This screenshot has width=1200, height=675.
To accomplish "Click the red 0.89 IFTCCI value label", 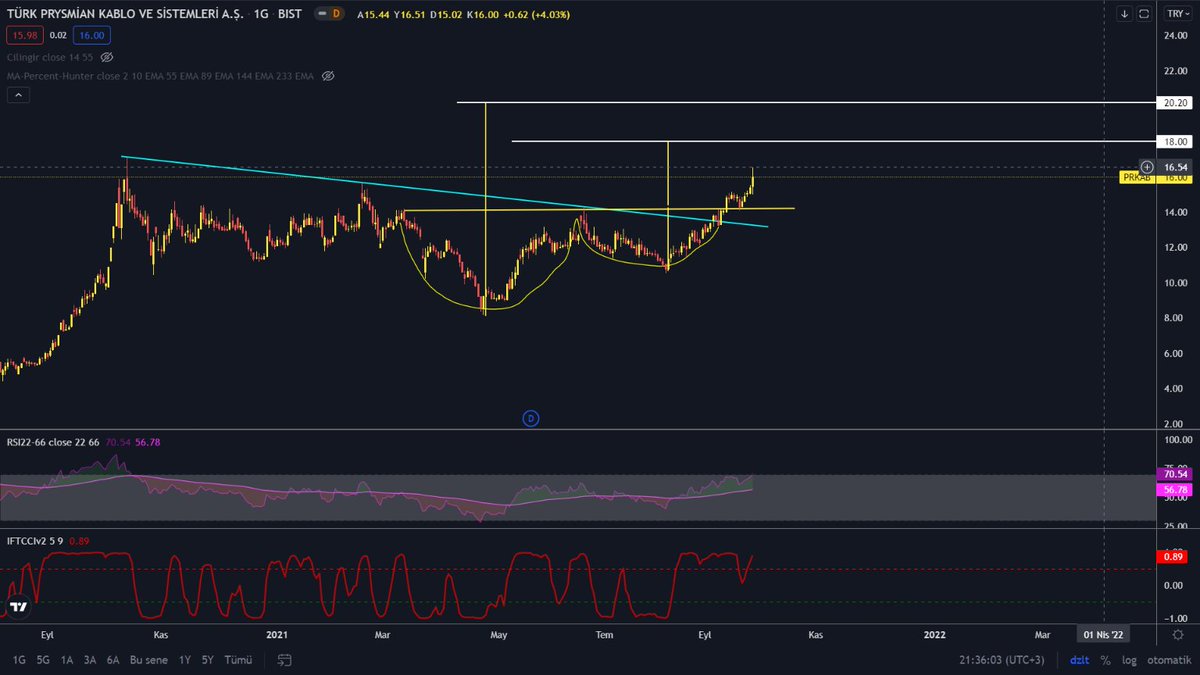I will pos(1175,556).
